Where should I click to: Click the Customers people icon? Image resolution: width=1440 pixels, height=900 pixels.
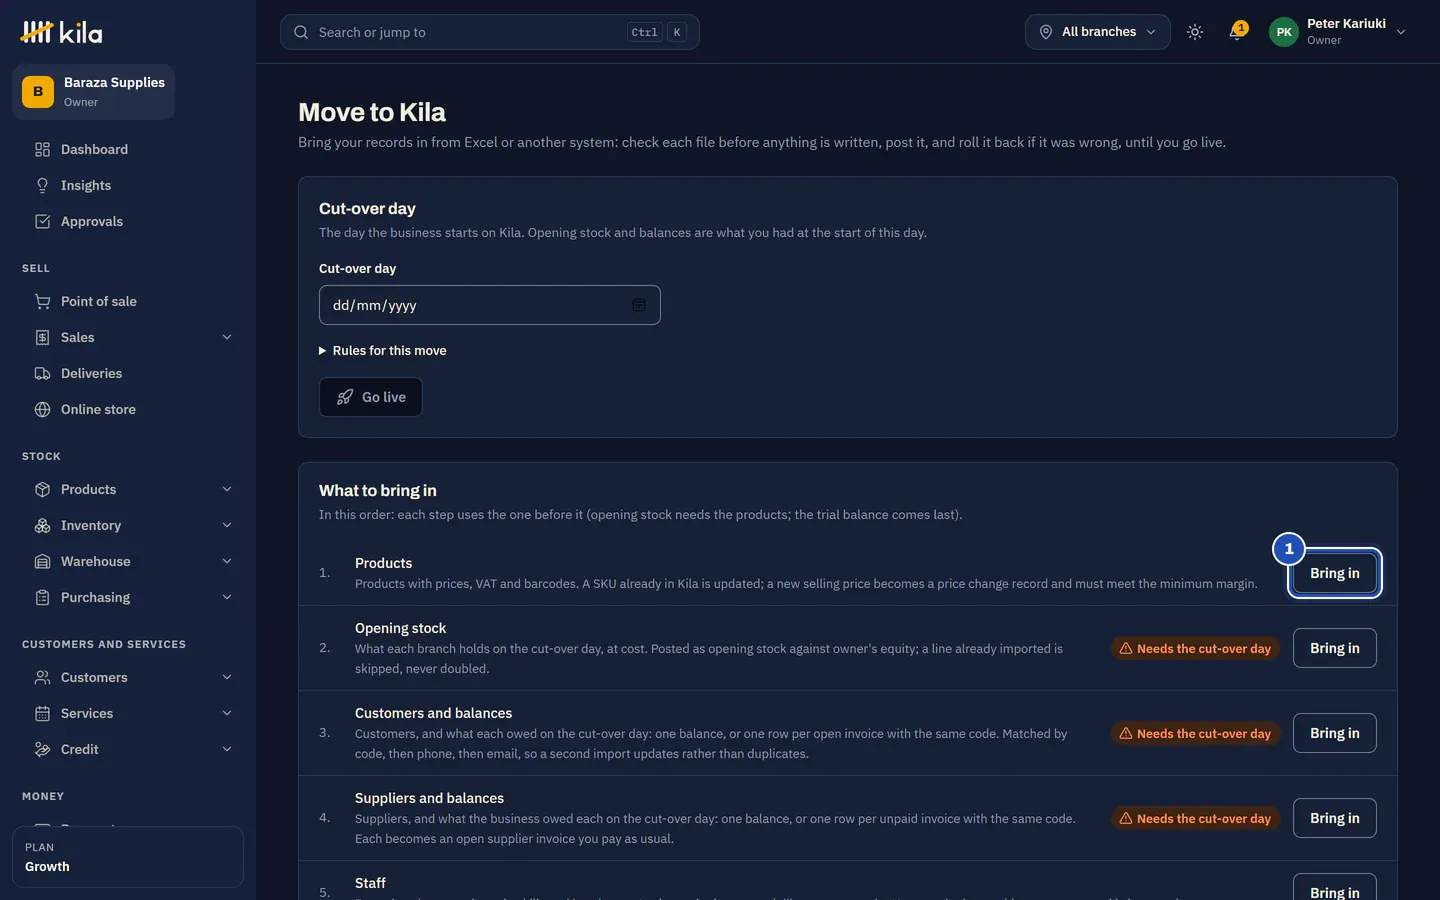point(42,677)
